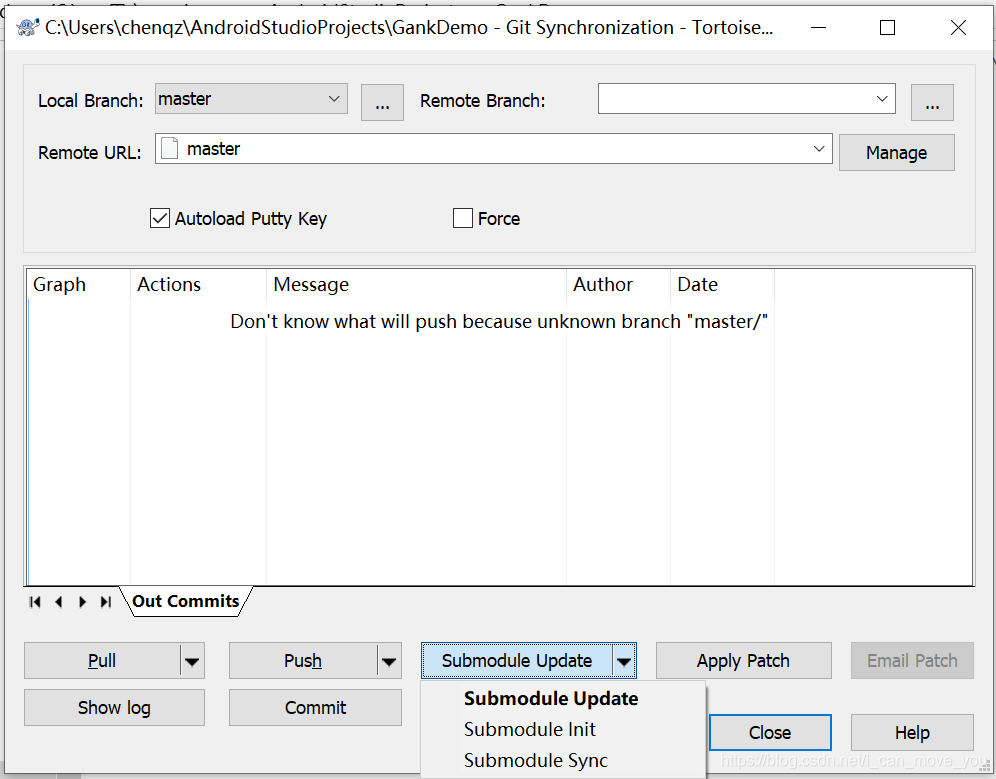
Task: Open the Push button dropdown arrow
Action: pyautogui.click(x=389, y=660)
